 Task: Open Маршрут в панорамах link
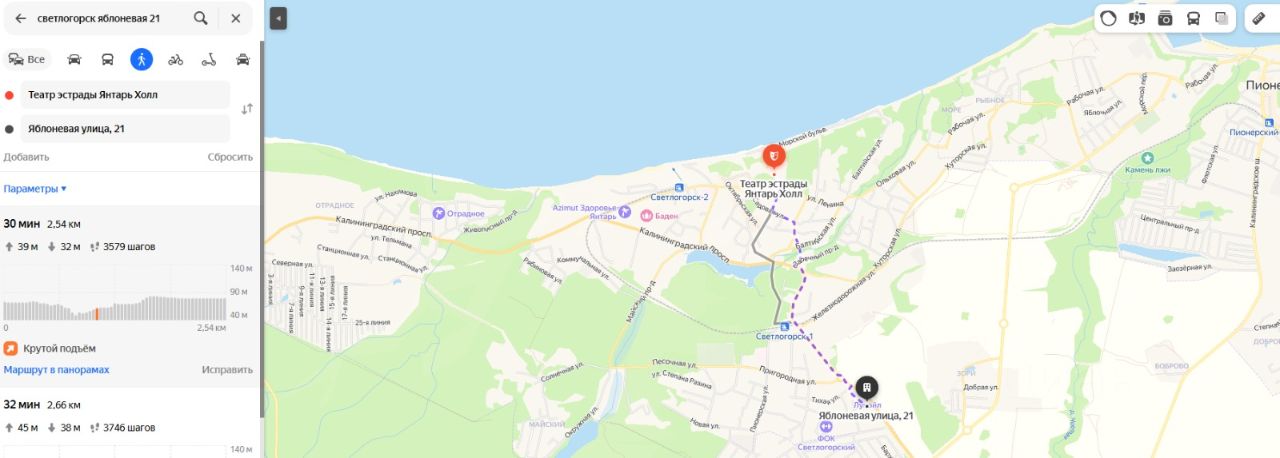56,370
